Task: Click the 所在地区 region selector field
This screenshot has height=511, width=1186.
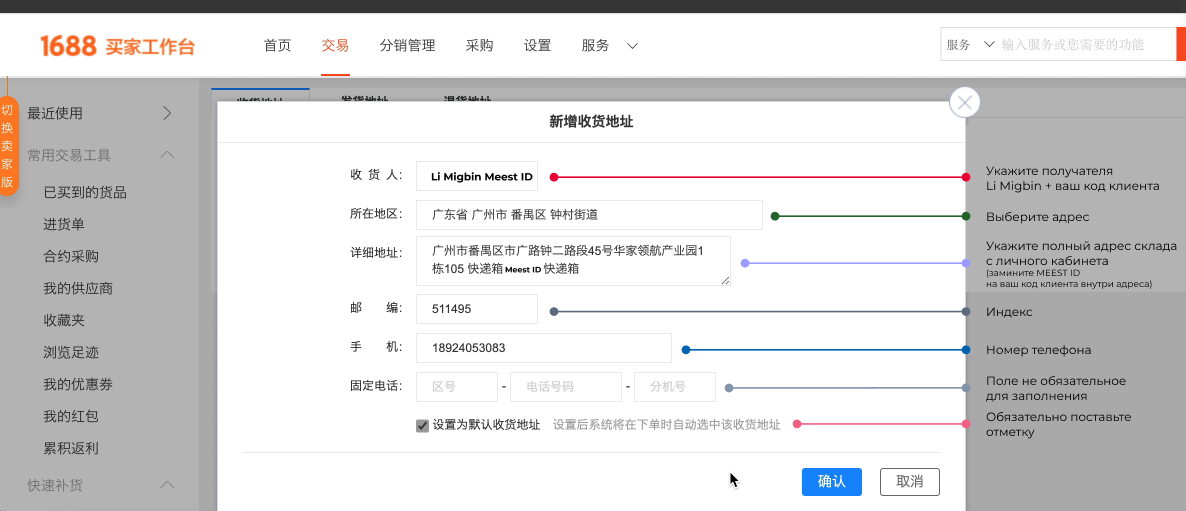Action: pos(588,214)
